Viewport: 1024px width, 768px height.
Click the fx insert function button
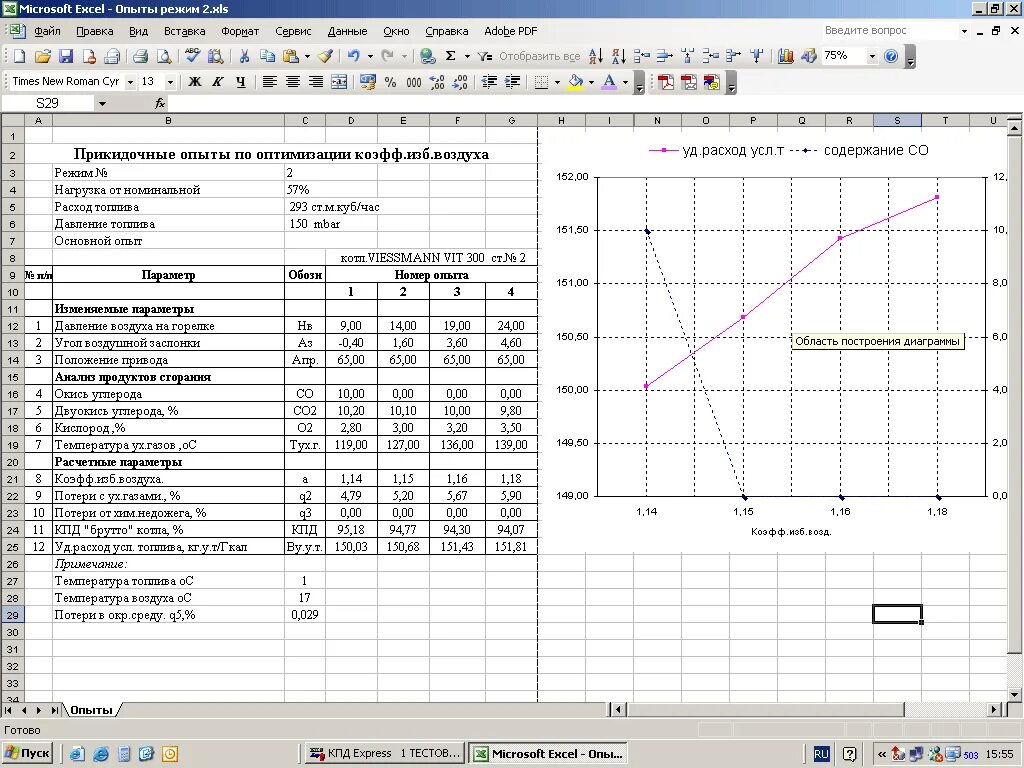coord(160,103)
